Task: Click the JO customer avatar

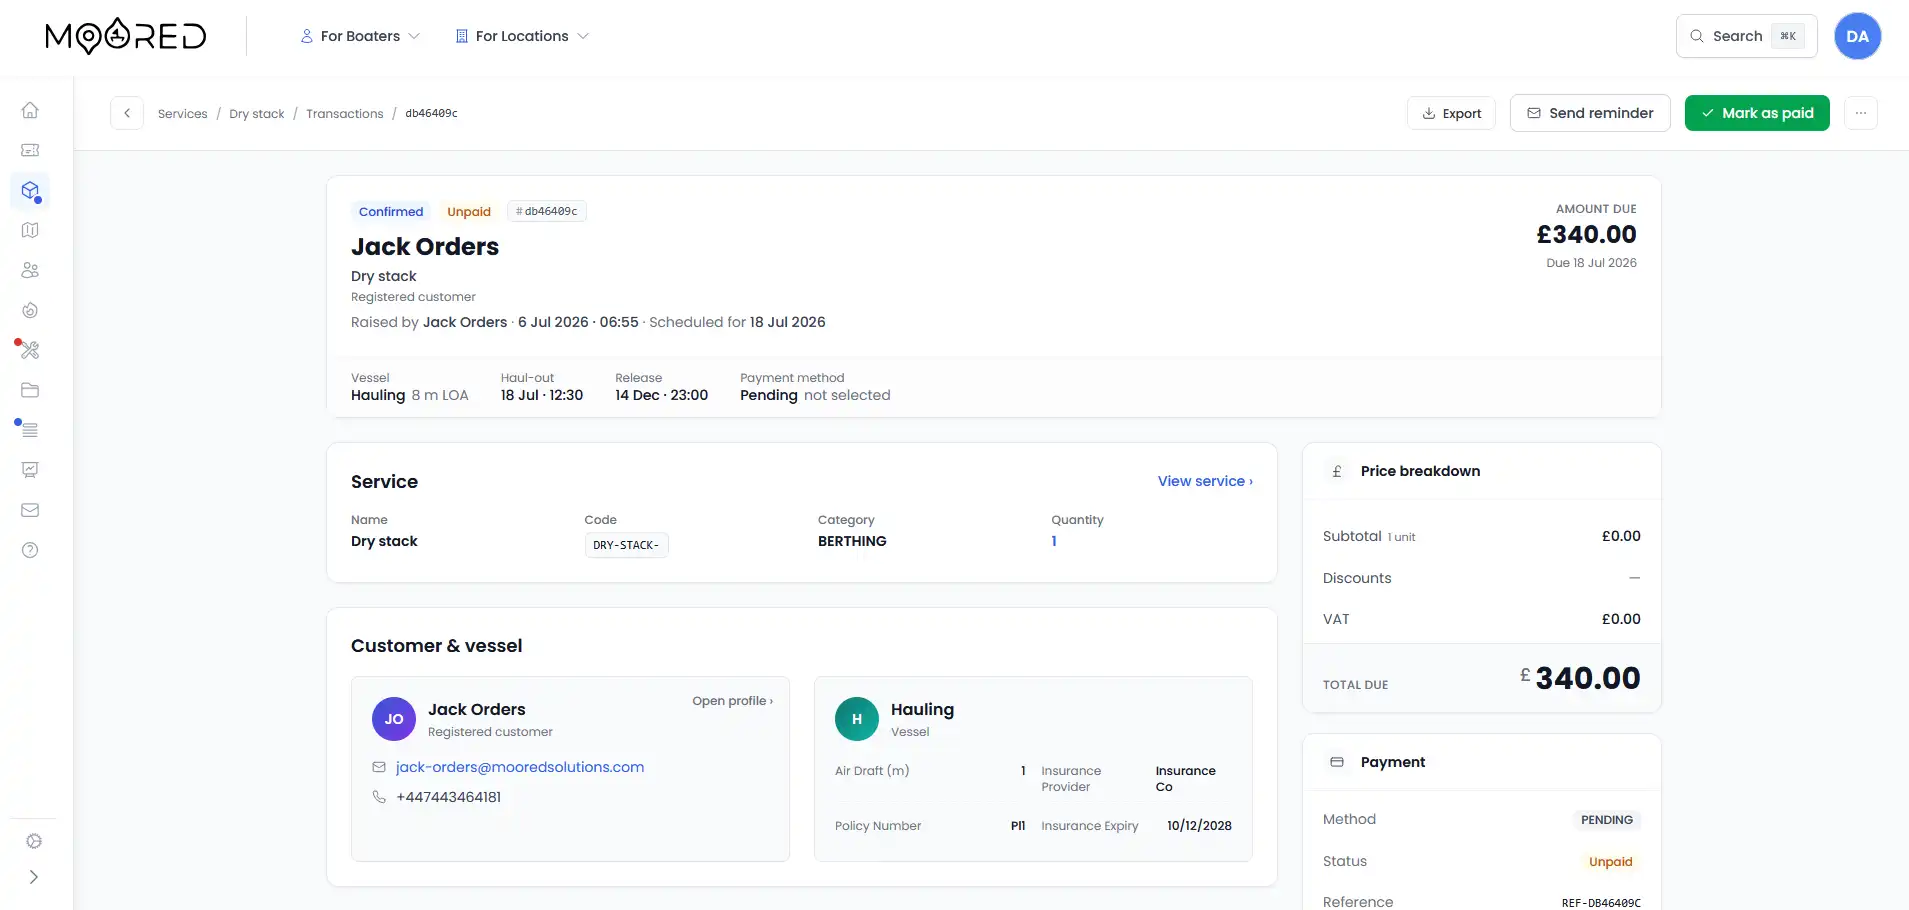Action: (394, 719)
